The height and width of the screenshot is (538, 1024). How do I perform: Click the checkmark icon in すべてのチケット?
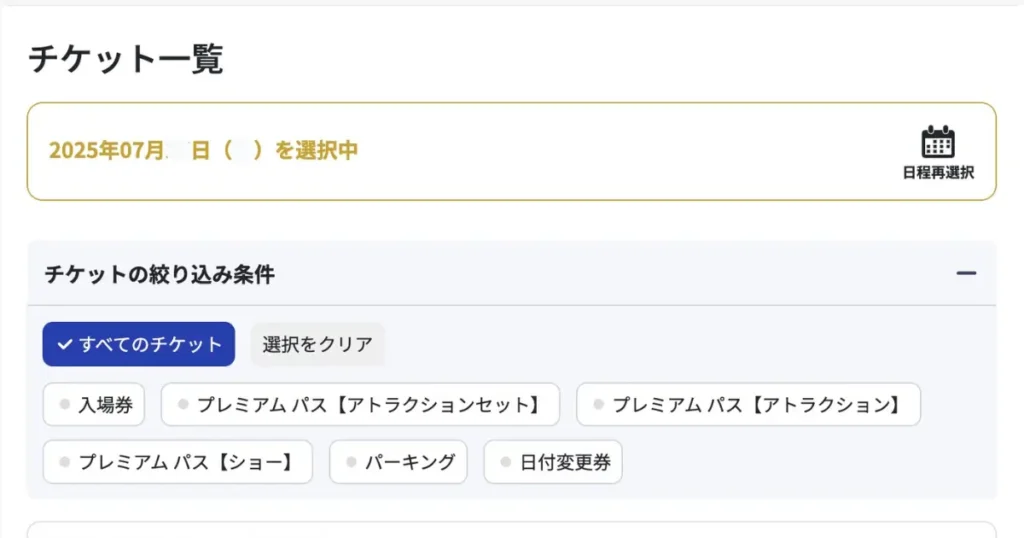coord(64,344)
